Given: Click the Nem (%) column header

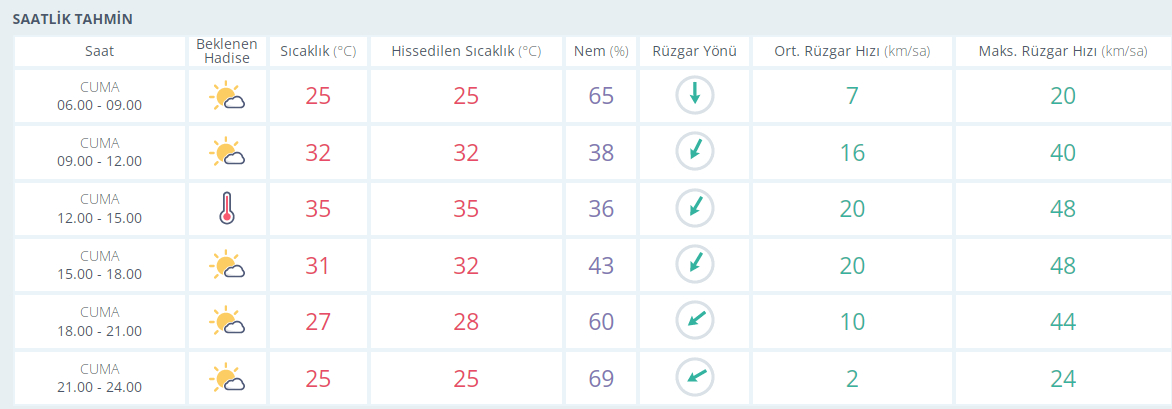Looking at the screenshot, I should (x=601, y=52).
